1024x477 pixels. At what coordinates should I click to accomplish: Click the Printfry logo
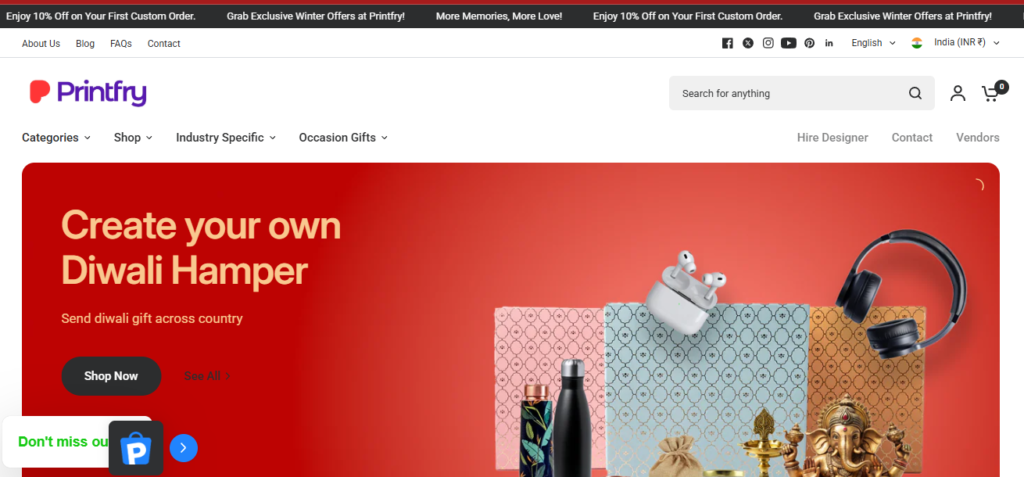(x=88, y=93)
